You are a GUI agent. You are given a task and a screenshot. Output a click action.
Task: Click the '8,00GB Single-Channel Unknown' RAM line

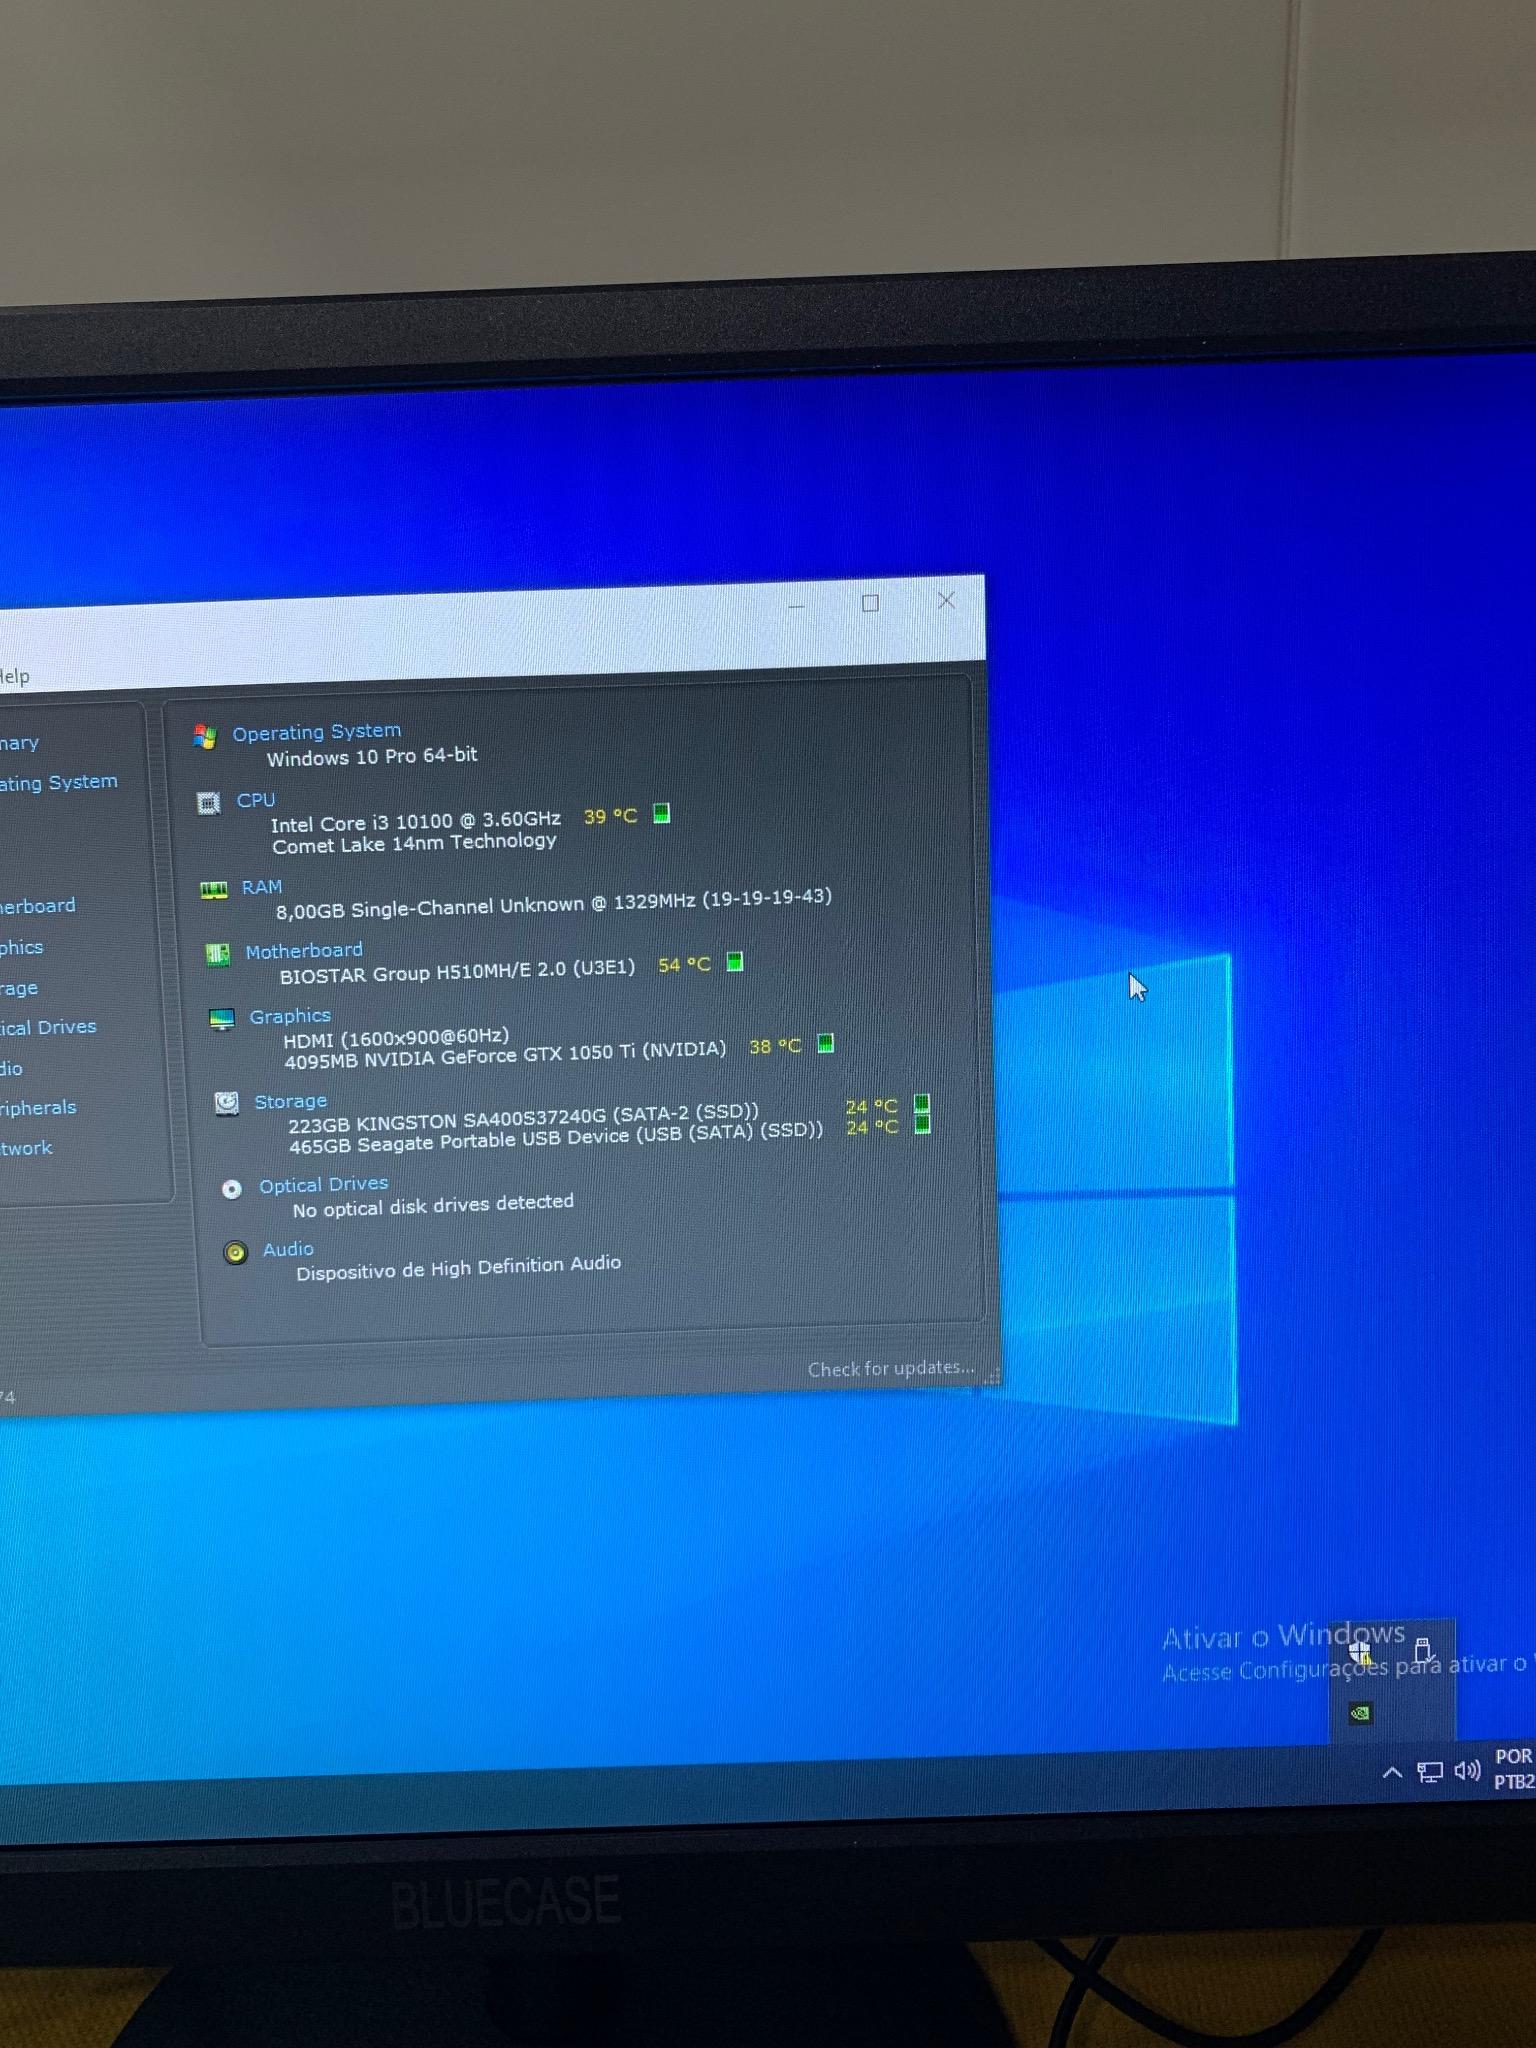click(554, 903)
